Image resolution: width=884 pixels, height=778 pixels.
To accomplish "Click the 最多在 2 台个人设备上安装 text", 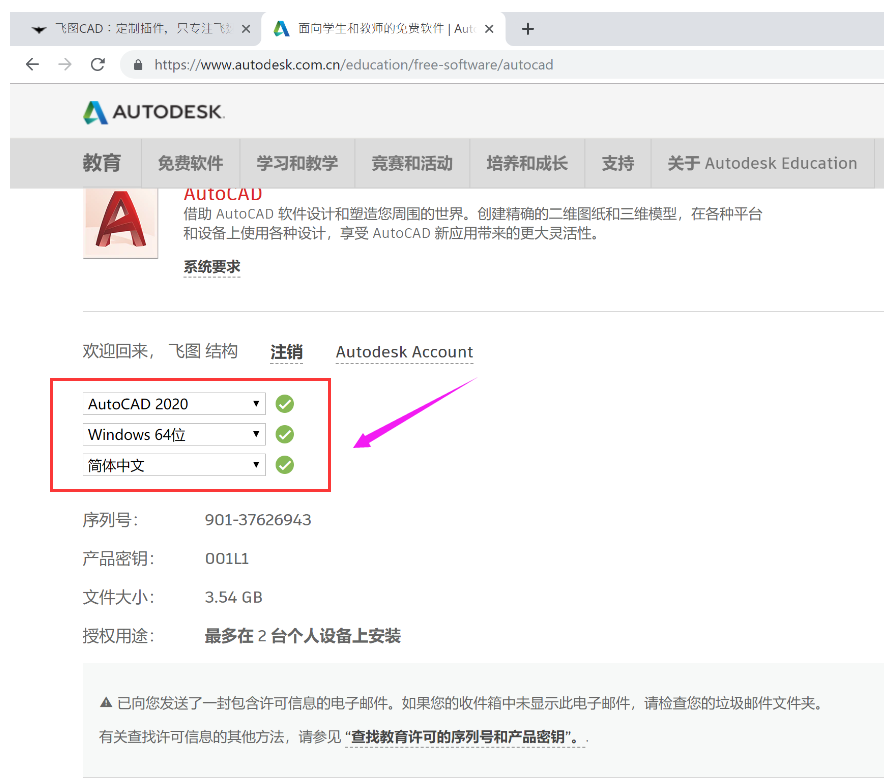I will pos(303,636).
